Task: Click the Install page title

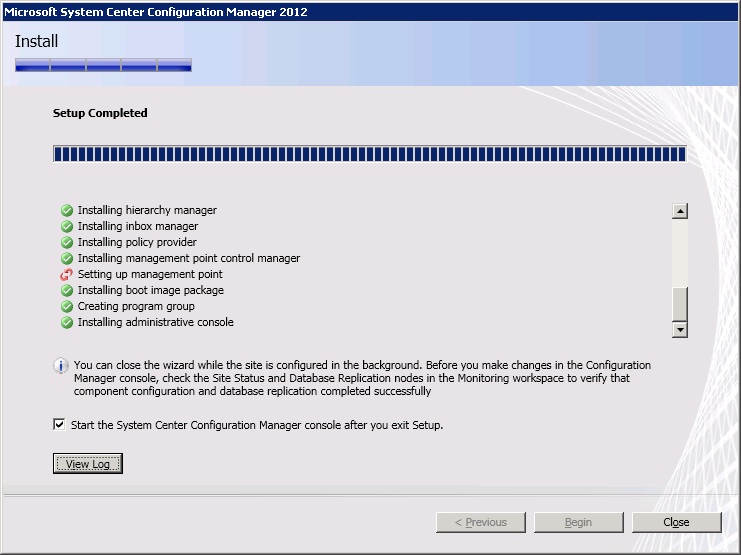Action: tap(36, 42)
